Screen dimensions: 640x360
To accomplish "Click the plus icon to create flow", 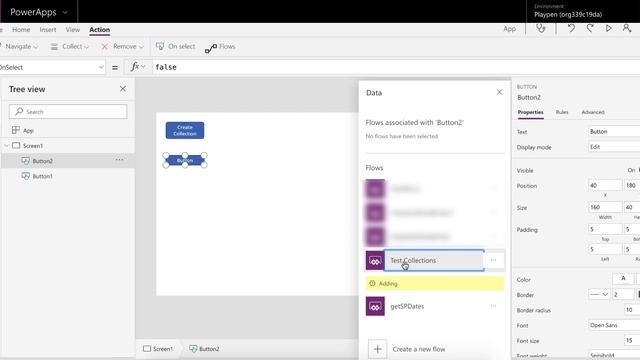I will click(x=378, y=349).
